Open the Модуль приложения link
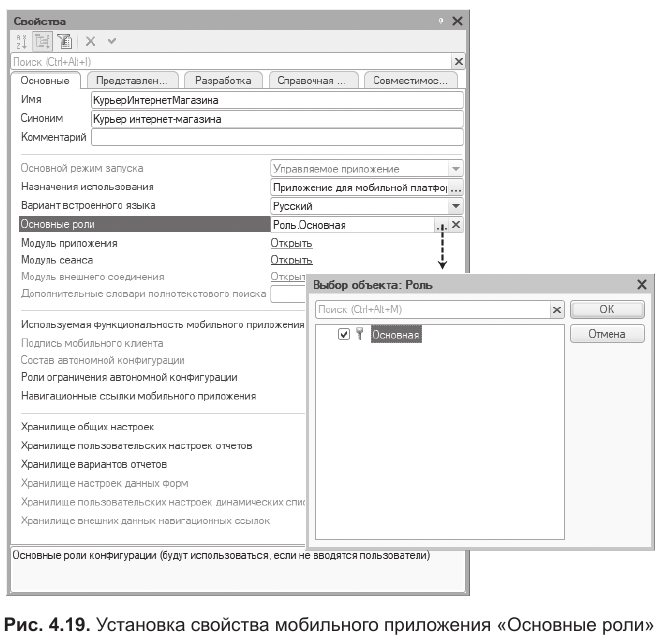Image resolution: width=670 pixels, height=641 pixels. (x=291, y=243)
